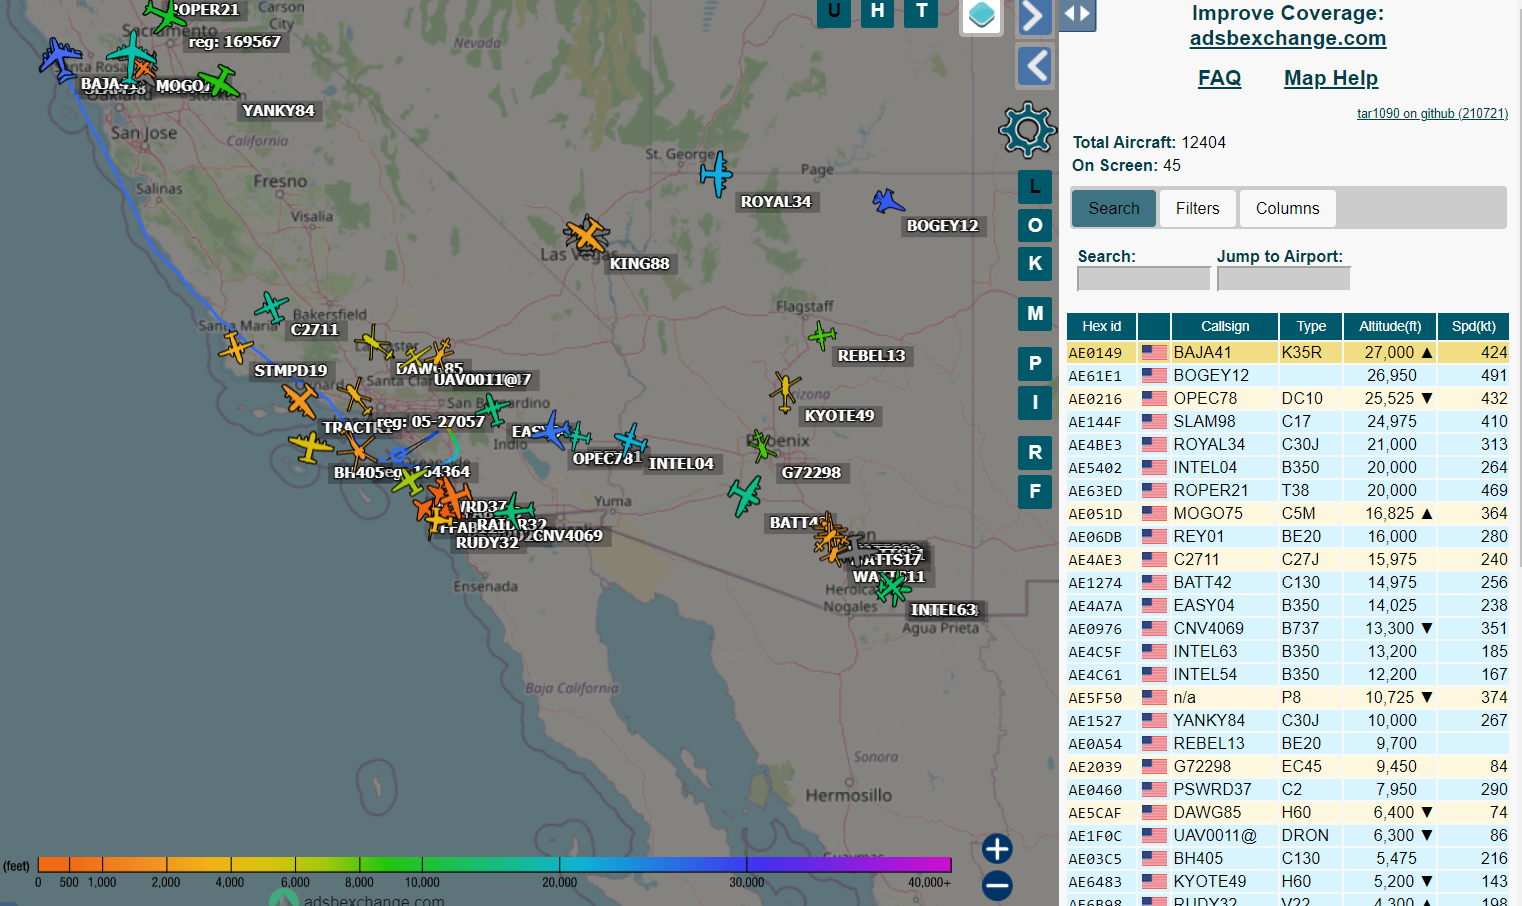
Task: Select the STMPD19 aircraft icon on map
Action: point(236,348)
